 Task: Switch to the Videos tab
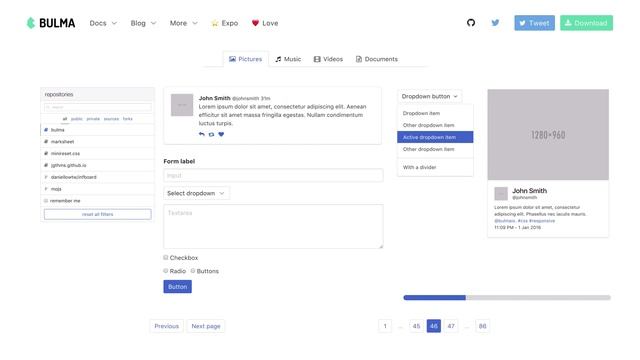click(x=329, y=59)
